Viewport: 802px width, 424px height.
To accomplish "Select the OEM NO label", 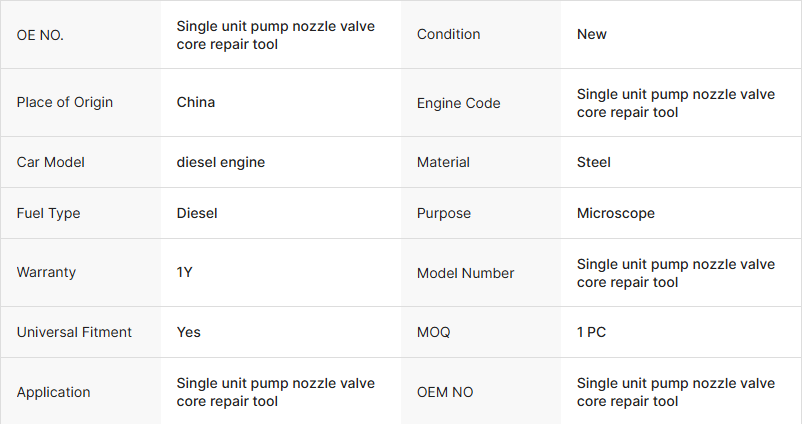I will (x=444, y=392).
